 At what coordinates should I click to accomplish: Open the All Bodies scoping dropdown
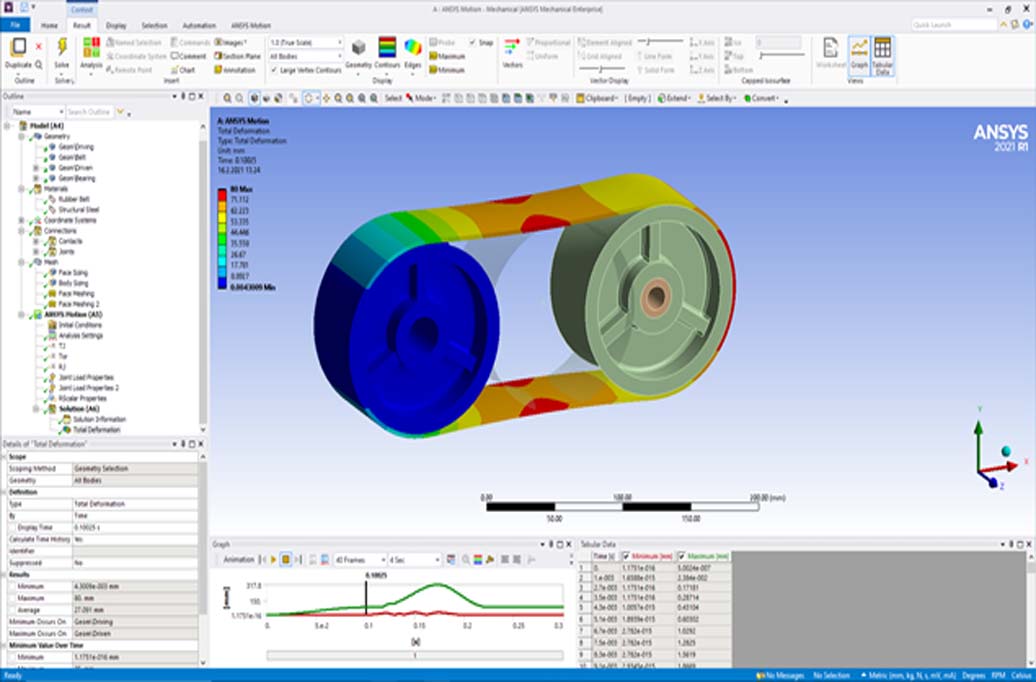(306, 56)
